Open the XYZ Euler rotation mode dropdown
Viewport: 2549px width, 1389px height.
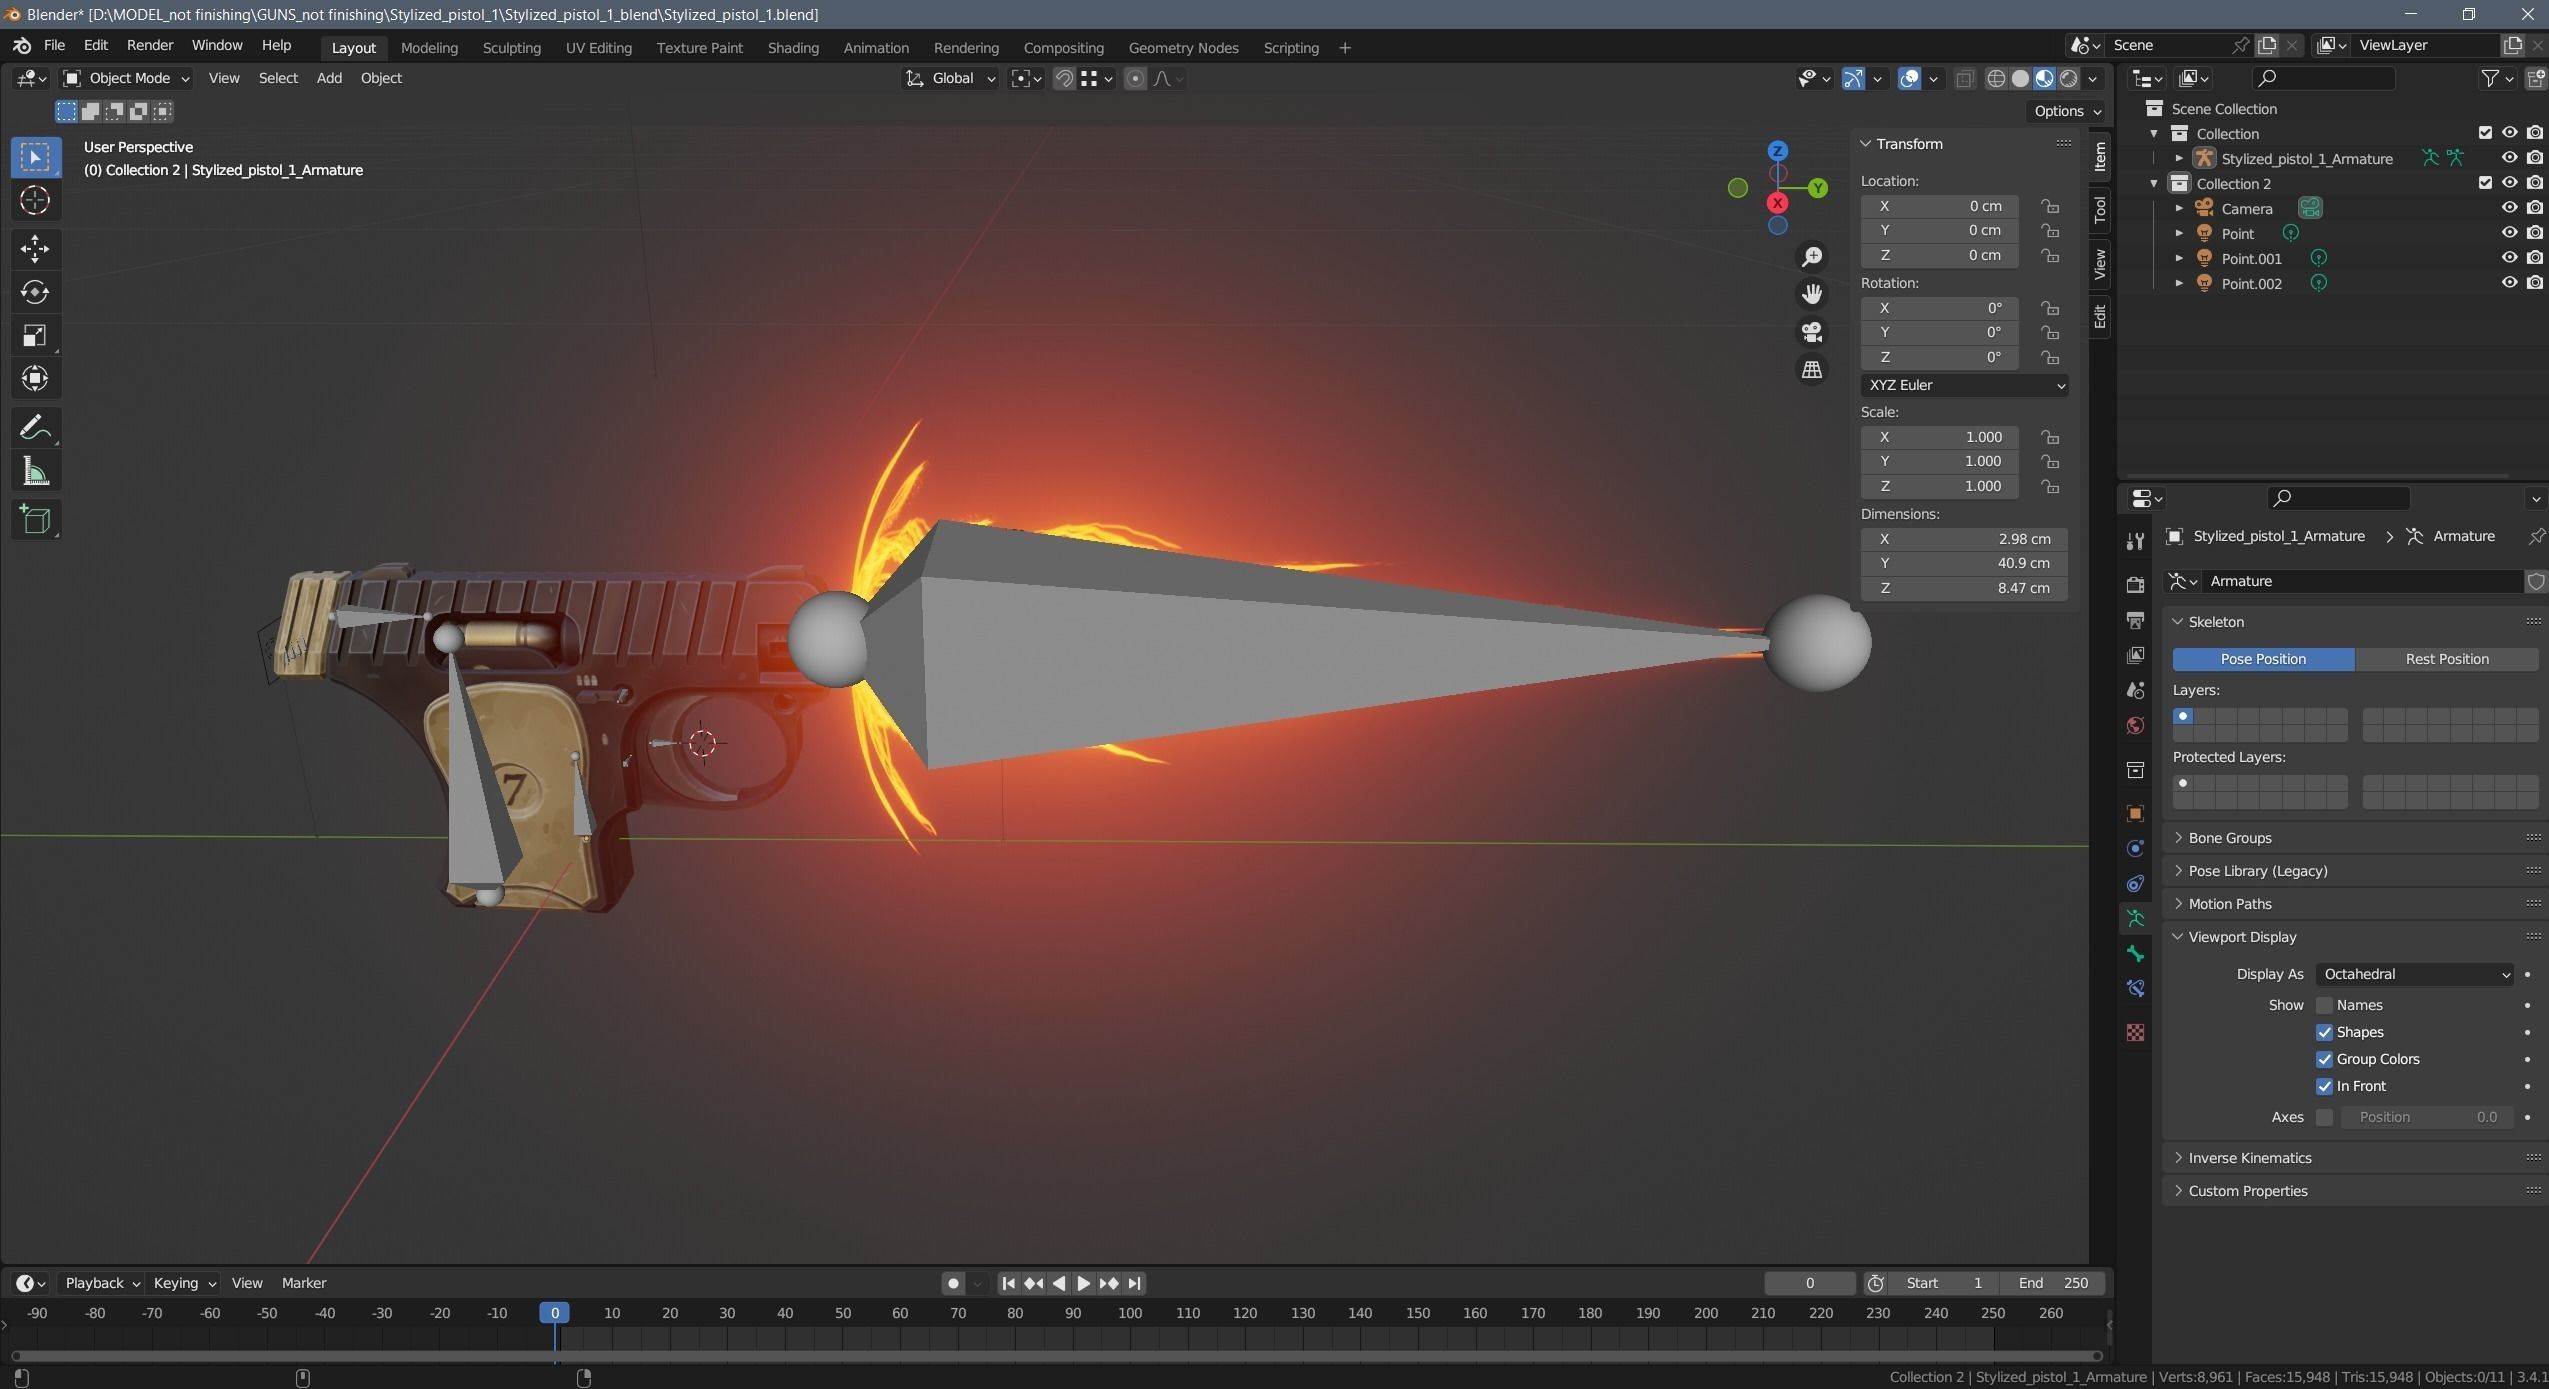tap(1964, 385)
